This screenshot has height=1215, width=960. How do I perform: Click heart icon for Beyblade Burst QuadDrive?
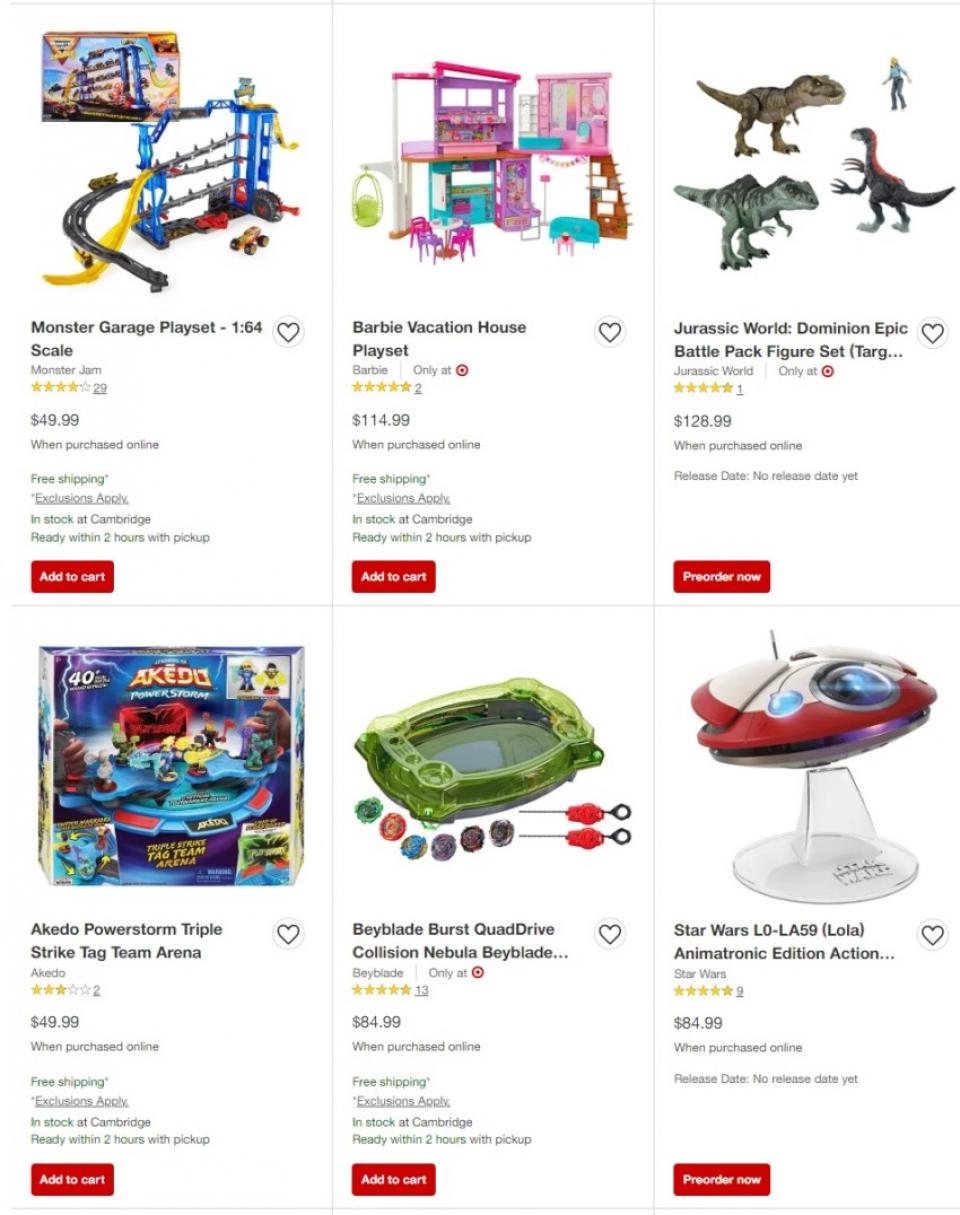pos(610,934)
